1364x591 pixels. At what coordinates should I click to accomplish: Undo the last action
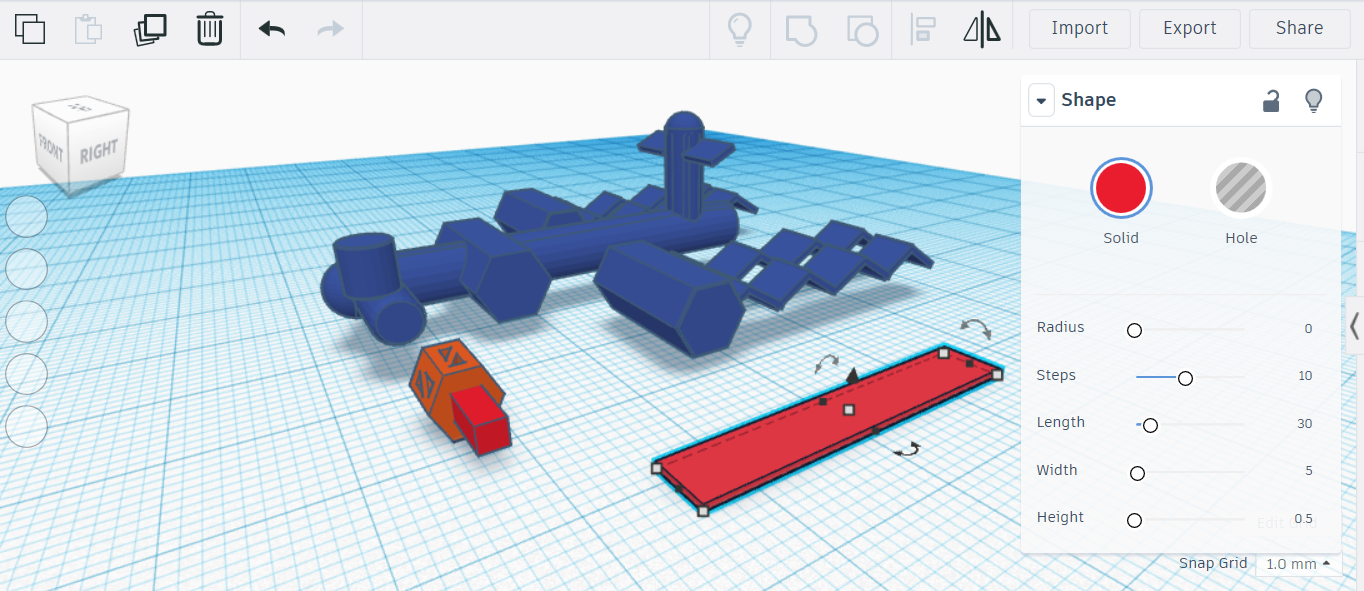click(x=272, y=29)
